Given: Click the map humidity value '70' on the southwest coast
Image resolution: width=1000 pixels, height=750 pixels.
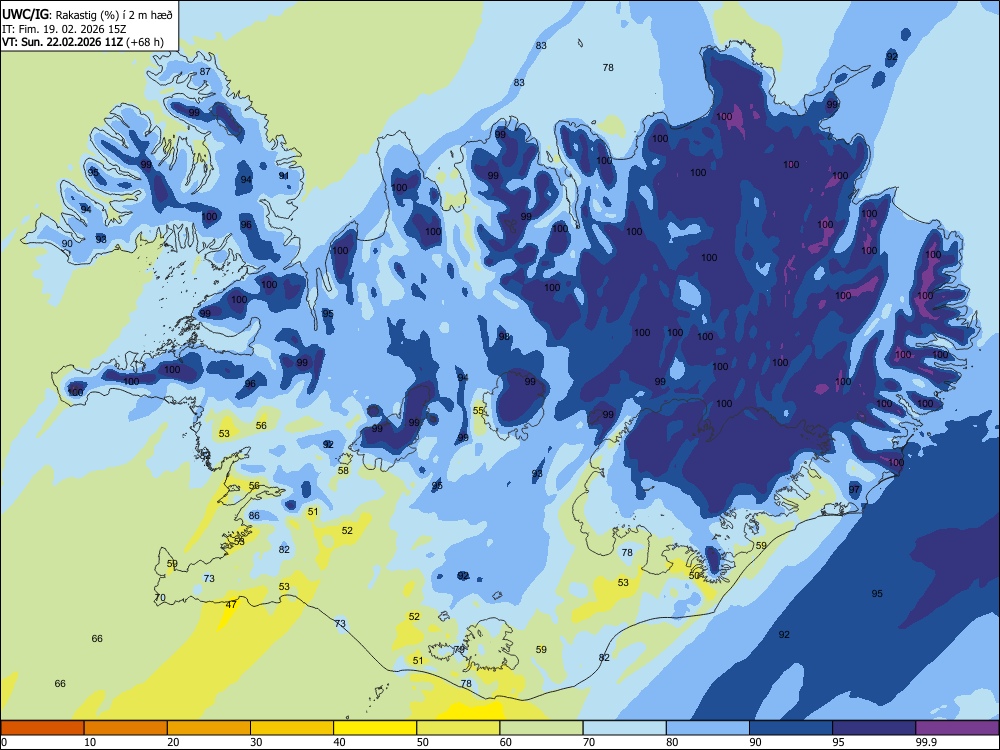Looking at the screenshot, I should point(160,598).
